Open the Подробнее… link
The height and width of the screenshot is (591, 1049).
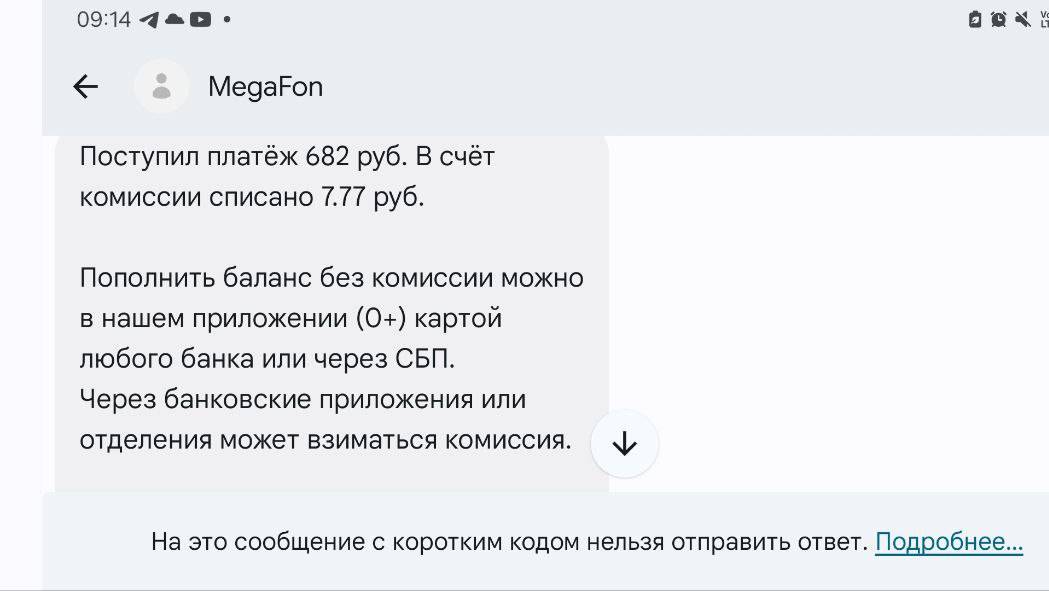pyautogui.click(x=949, y=542)
